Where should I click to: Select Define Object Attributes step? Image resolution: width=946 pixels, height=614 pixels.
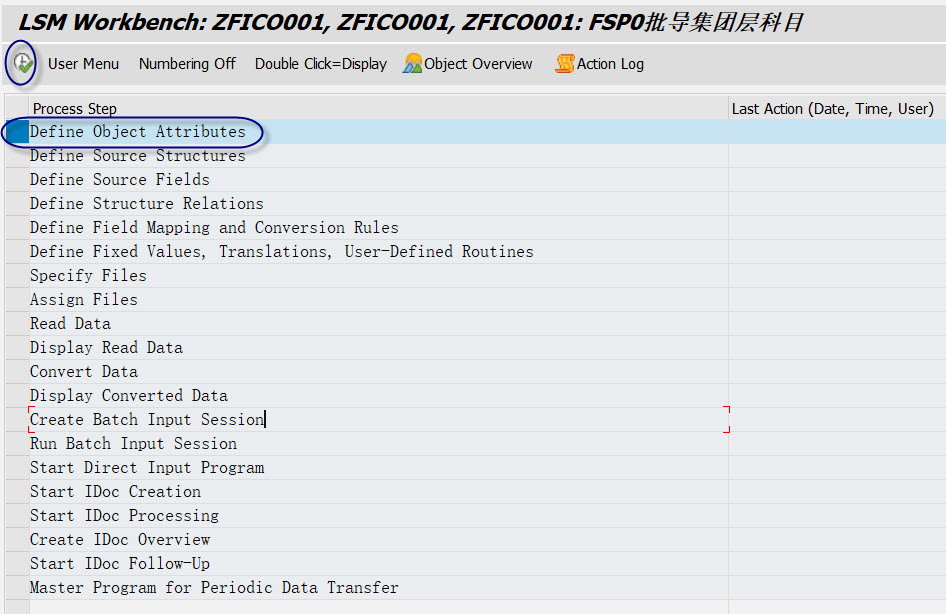pyautogui.click(x=136, y=131)
